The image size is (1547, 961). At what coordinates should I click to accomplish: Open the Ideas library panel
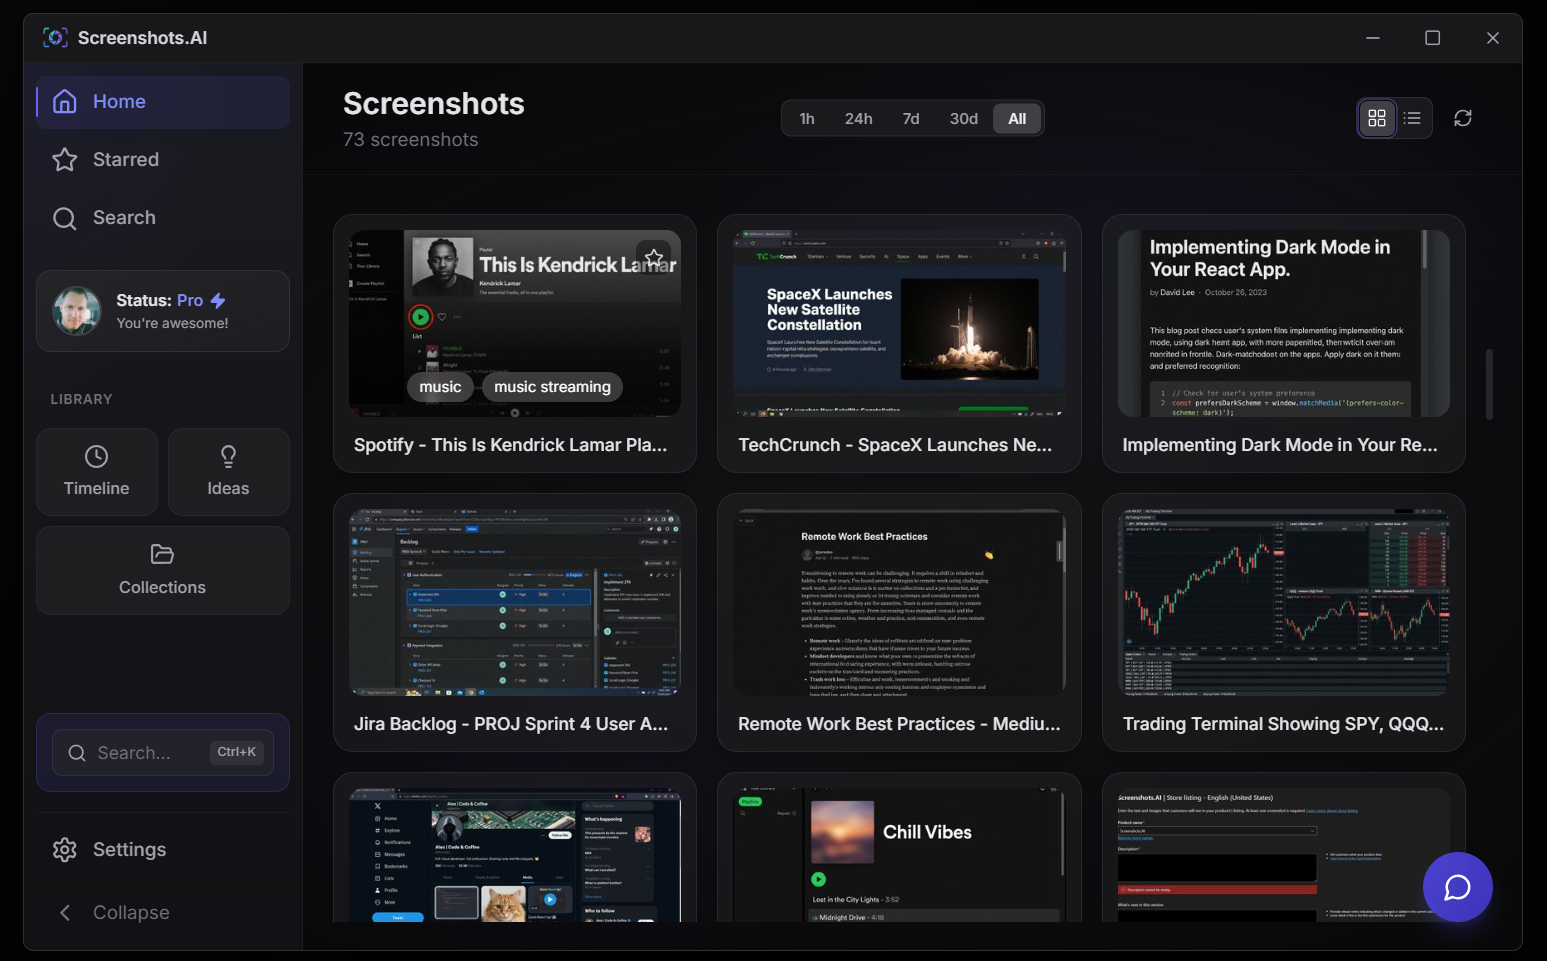tap(228, 471)
